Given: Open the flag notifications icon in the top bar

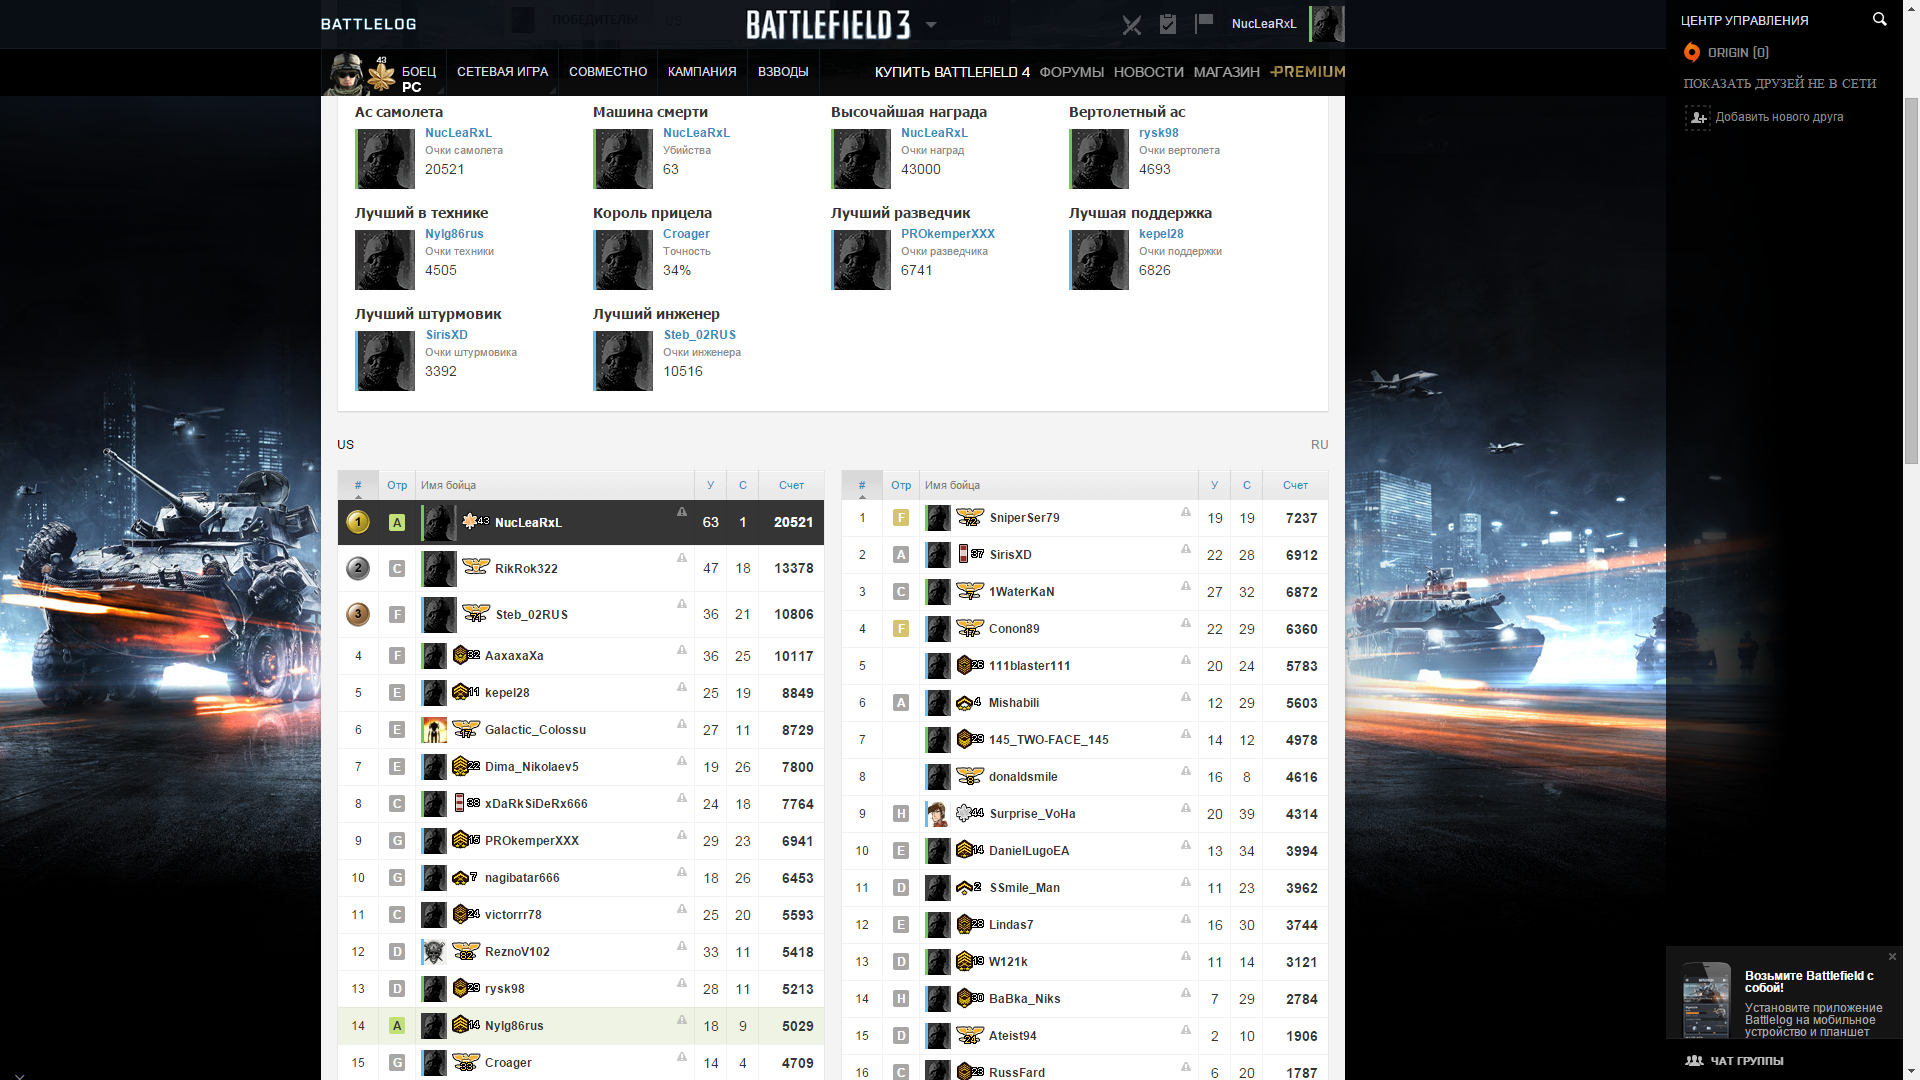Looking at the screenshot, I should tap(1204, 23).
